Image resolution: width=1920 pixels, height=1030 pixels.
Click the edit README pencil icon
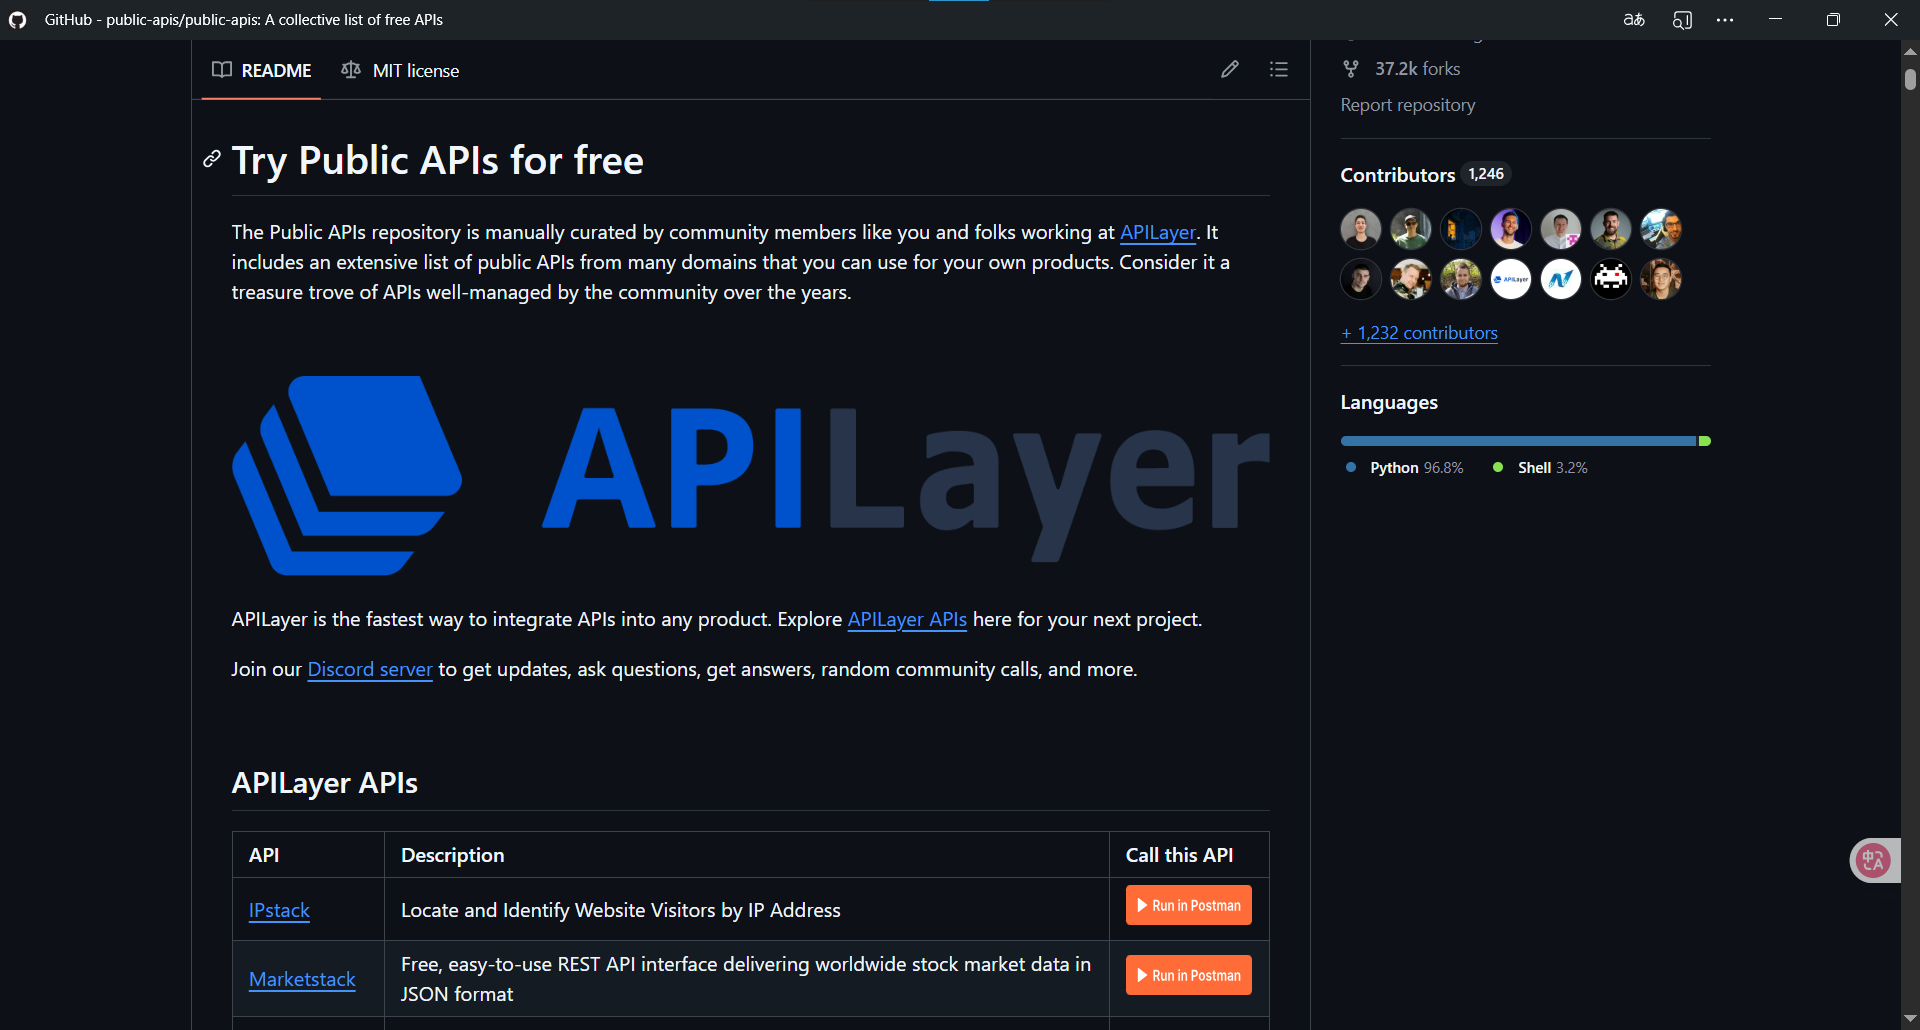1230,69
